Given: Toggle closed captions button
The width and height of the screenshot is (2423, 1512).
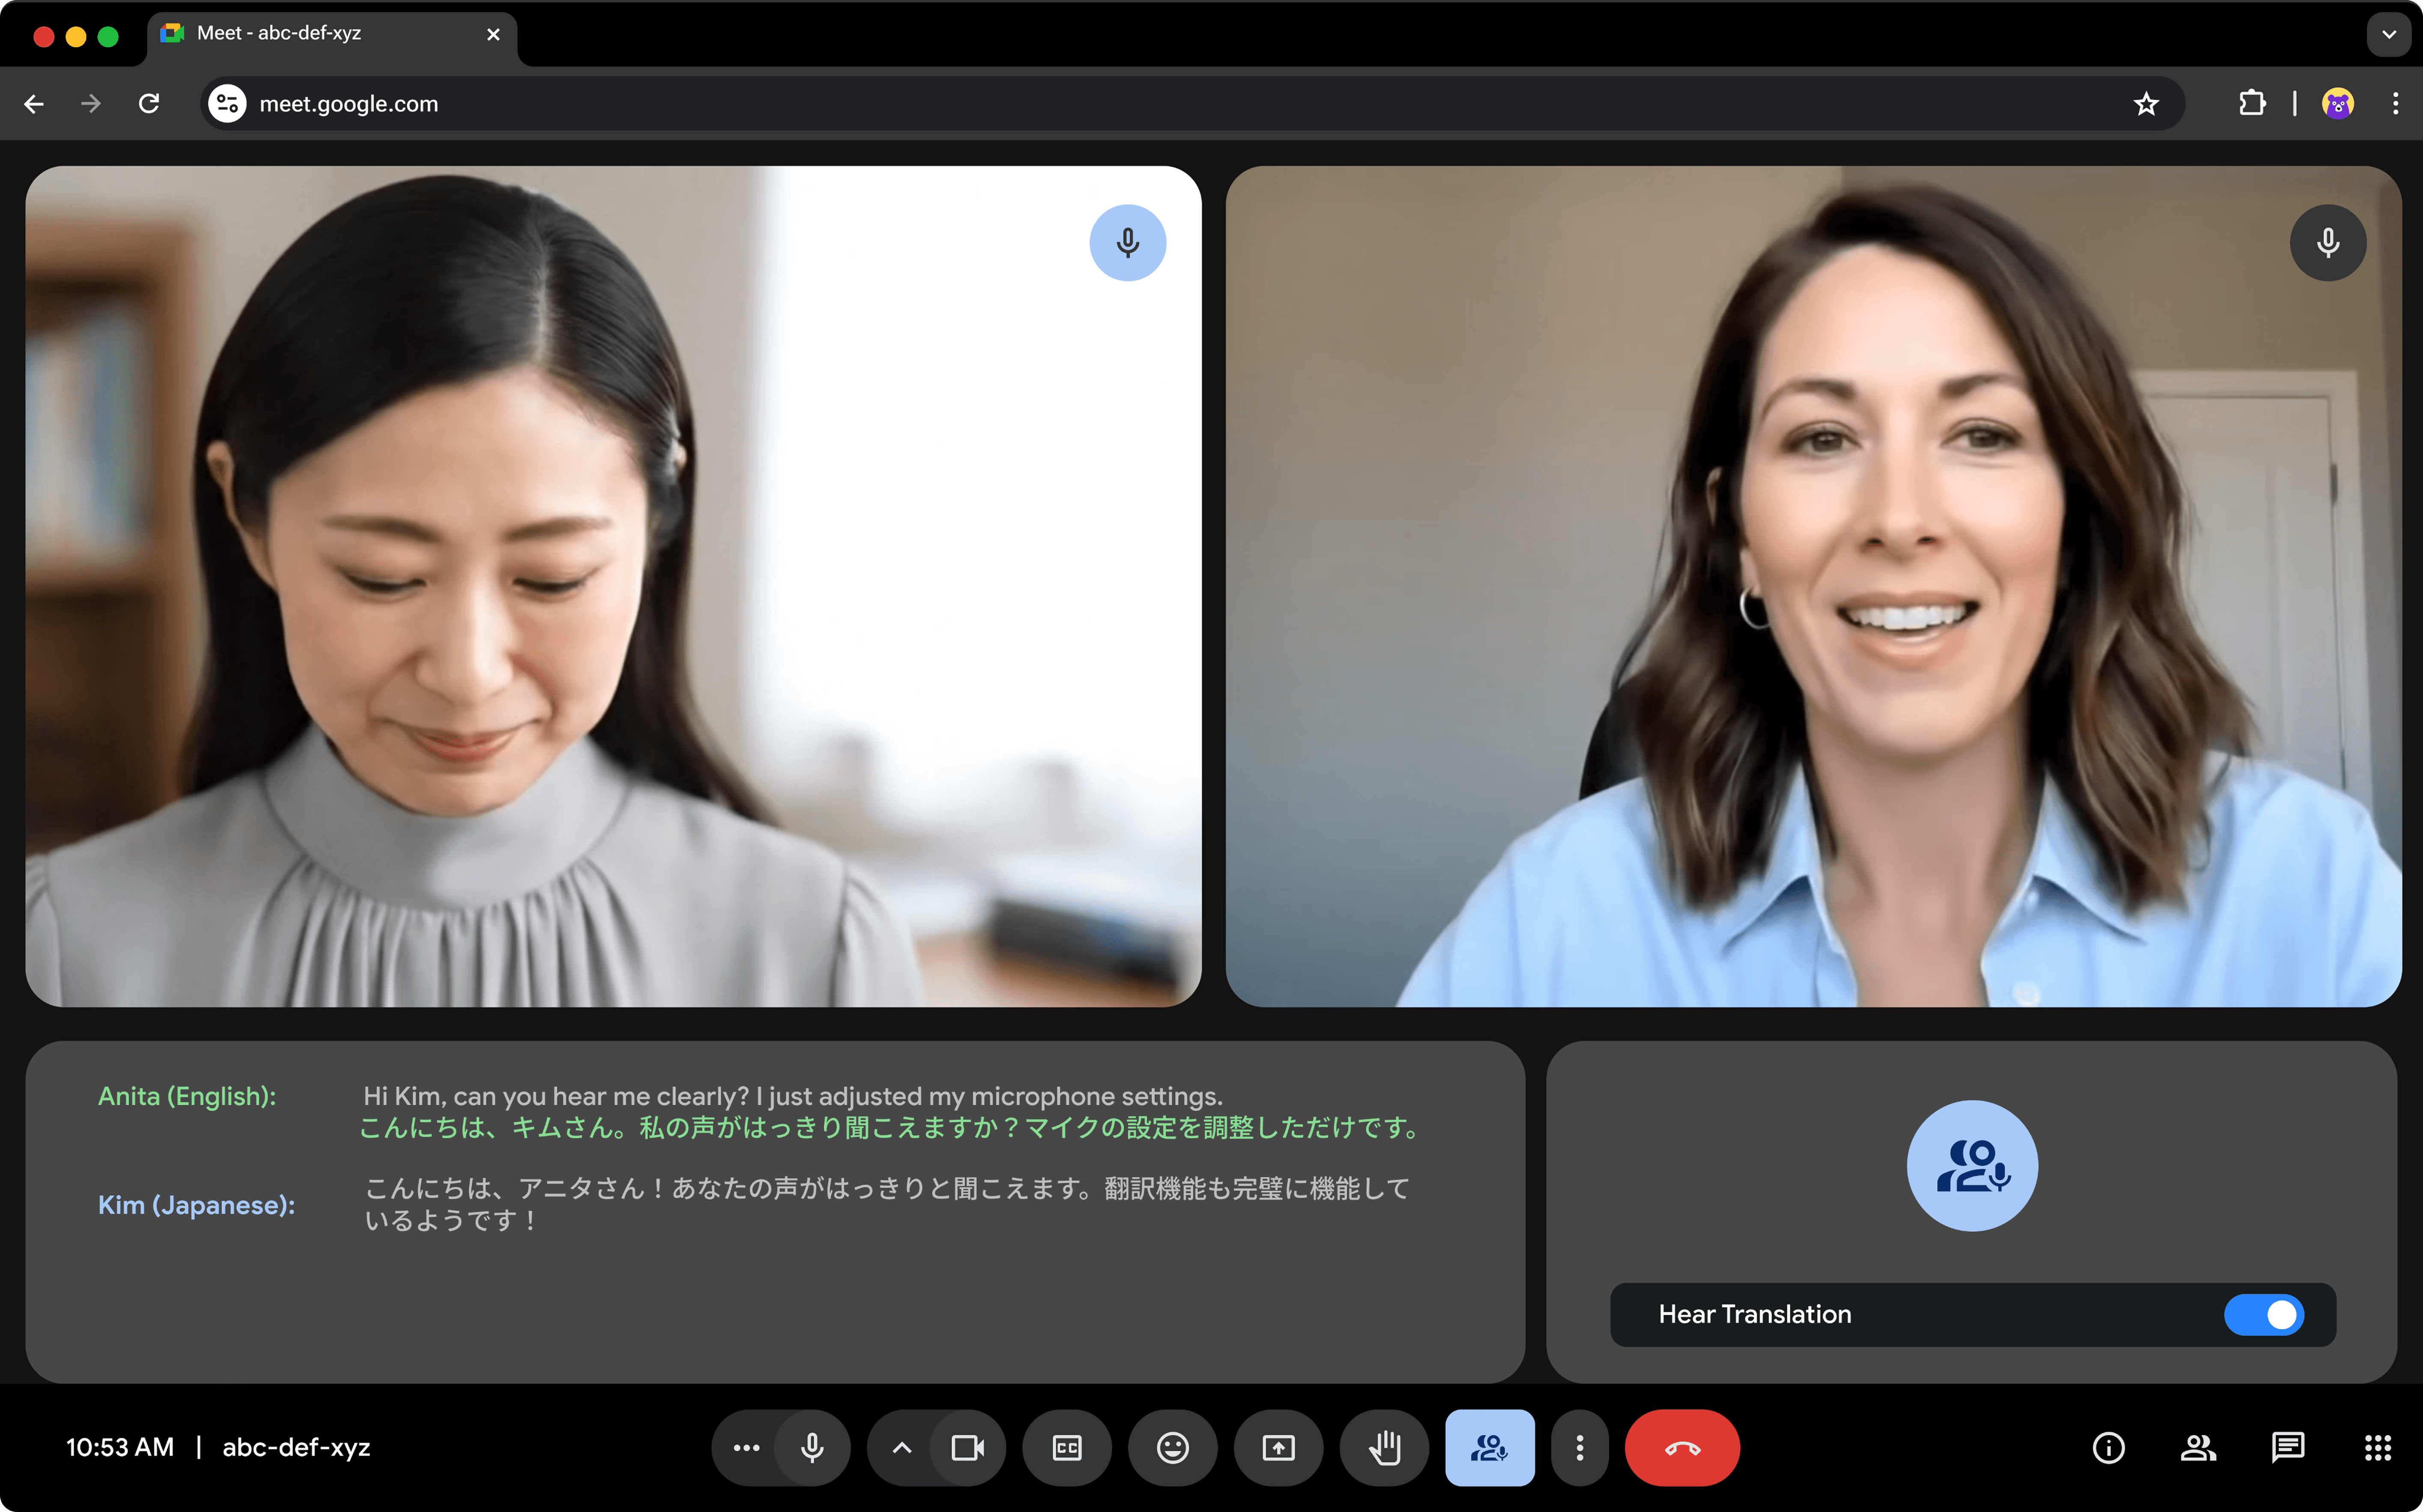Looking at the screenshot, I should (x=1067, y=1447).
